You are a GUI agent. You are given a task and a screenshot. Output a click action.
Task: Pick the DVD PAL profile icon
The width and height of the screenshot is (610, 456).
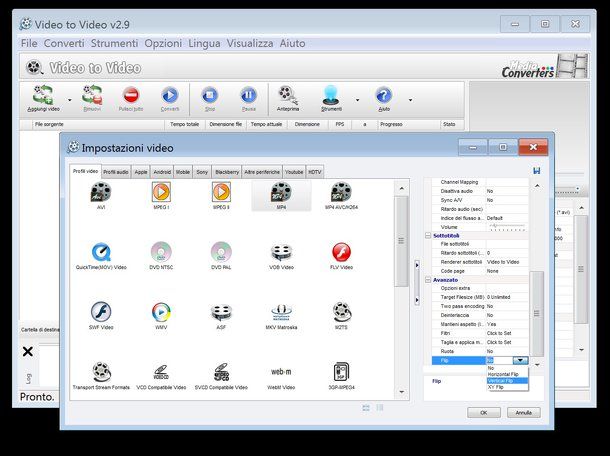[221, 252]
